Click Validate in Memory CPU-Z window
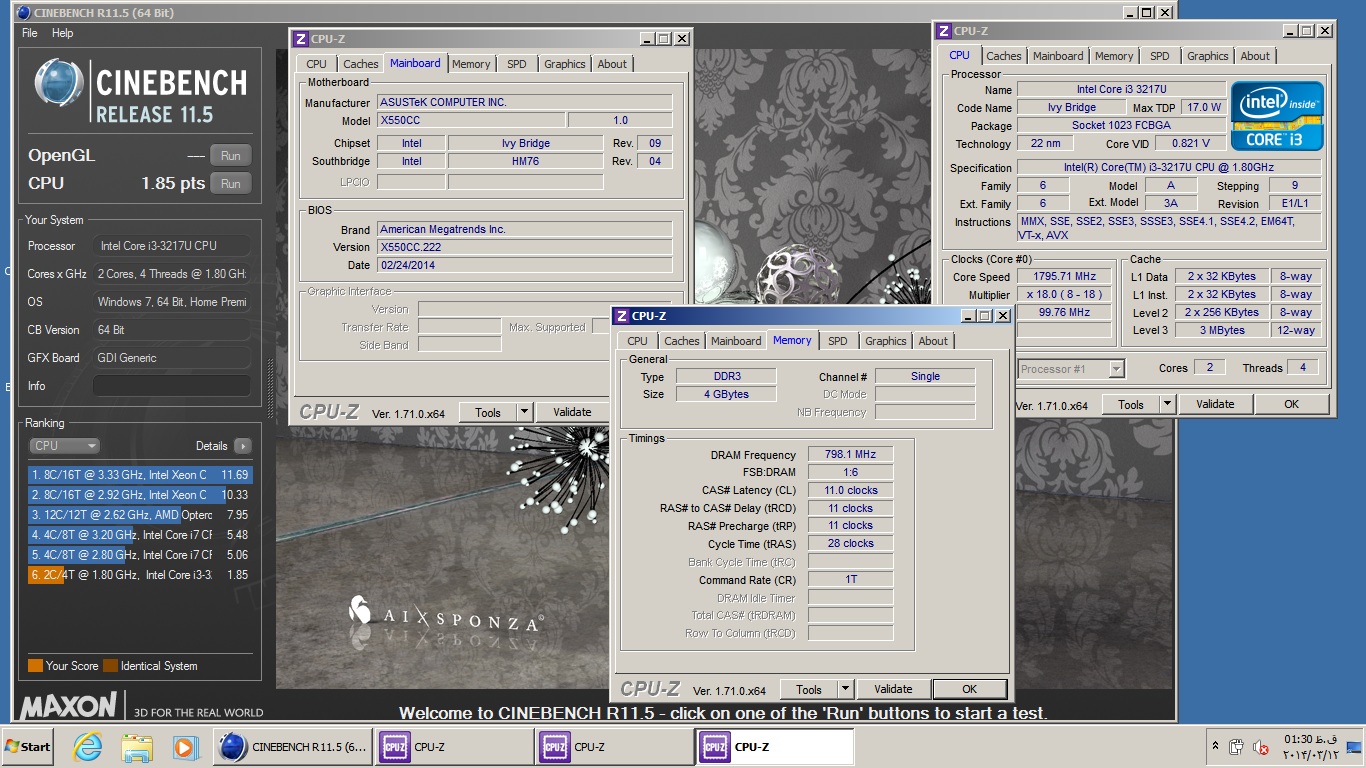 click(x=893, y=689)
